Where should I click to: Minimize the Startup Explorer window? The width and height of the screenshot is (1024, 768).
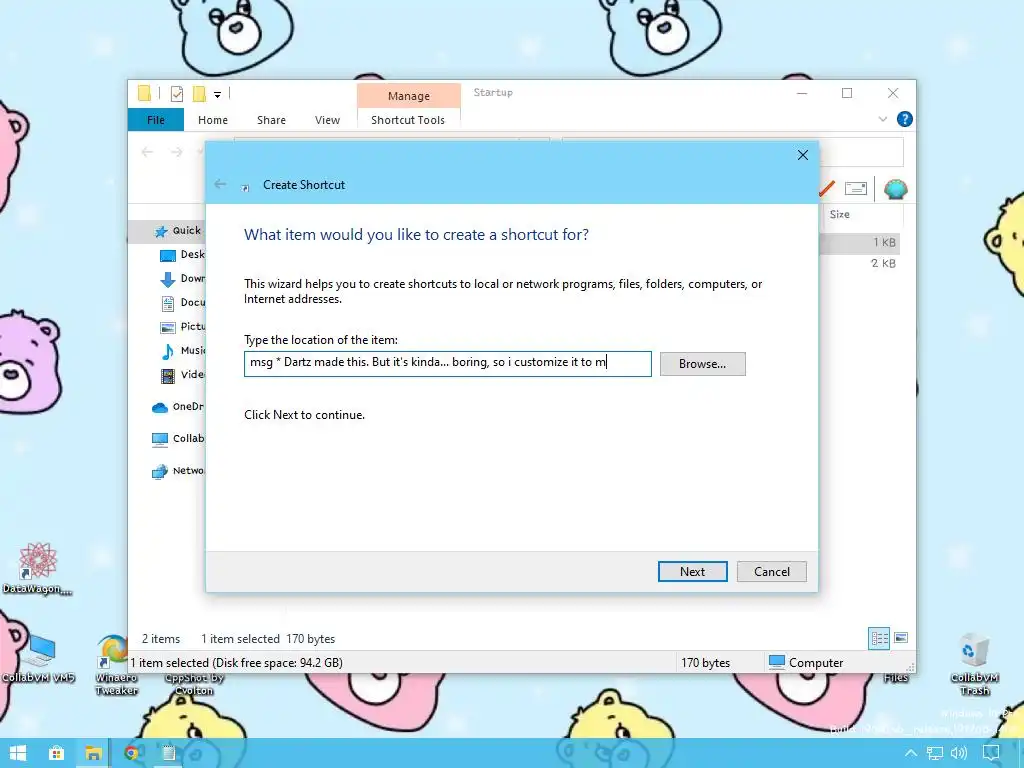click(x=802, y=93)
